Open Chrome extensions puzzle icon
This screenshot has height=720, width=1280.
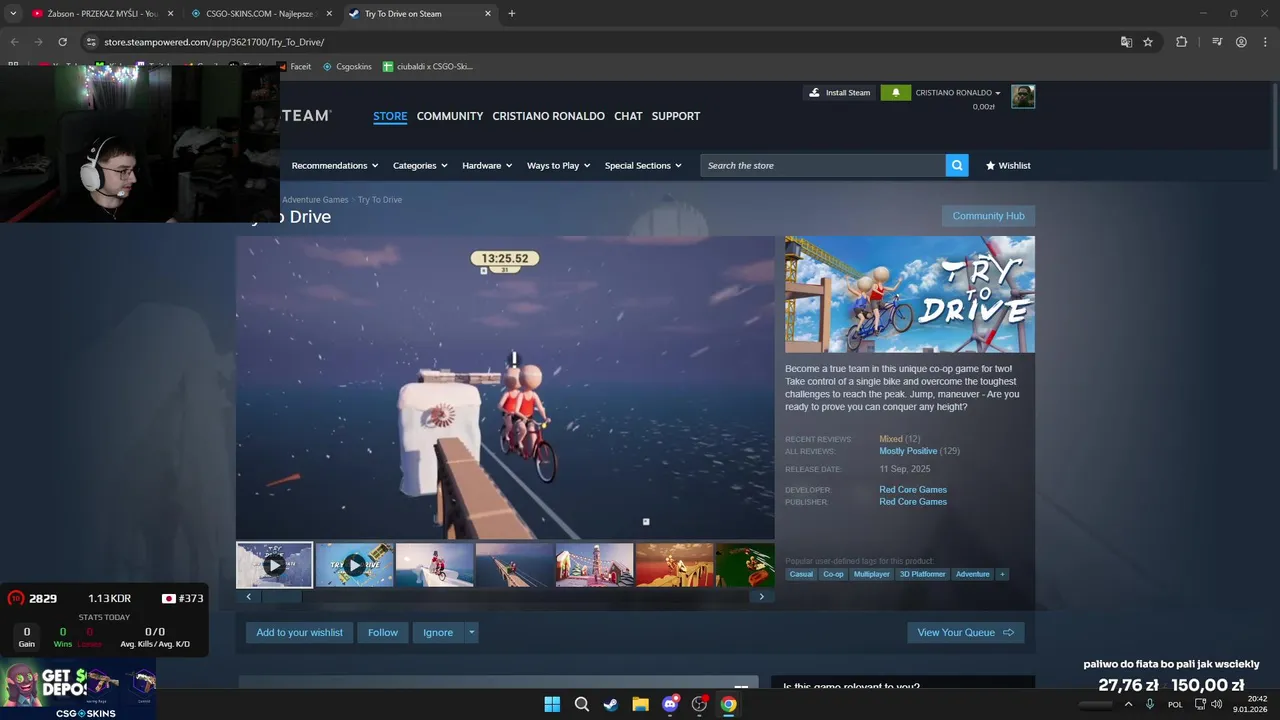1181,42
